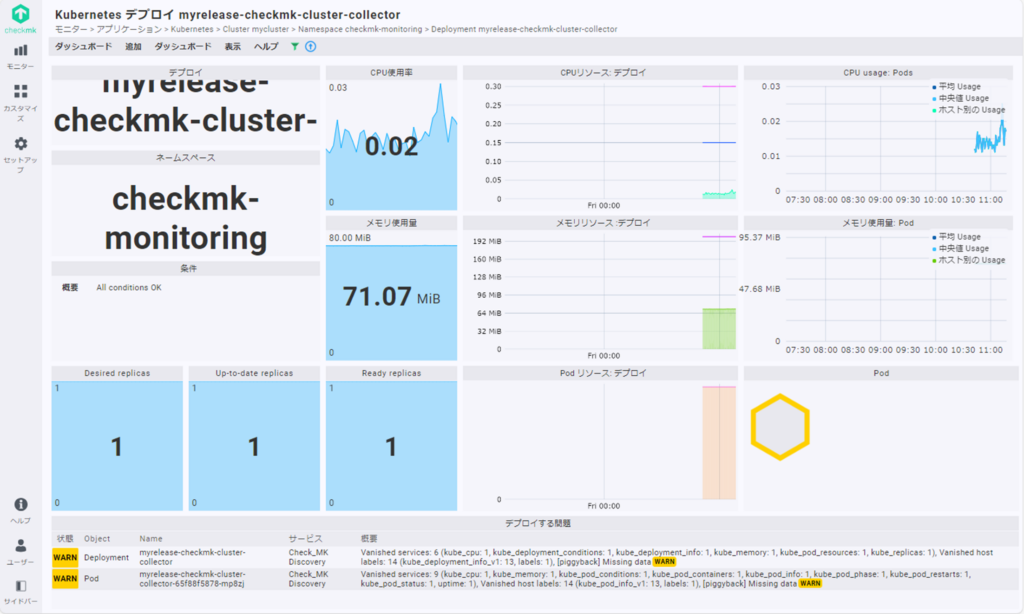Click the Desired replicas tile

tap(117, 445)
